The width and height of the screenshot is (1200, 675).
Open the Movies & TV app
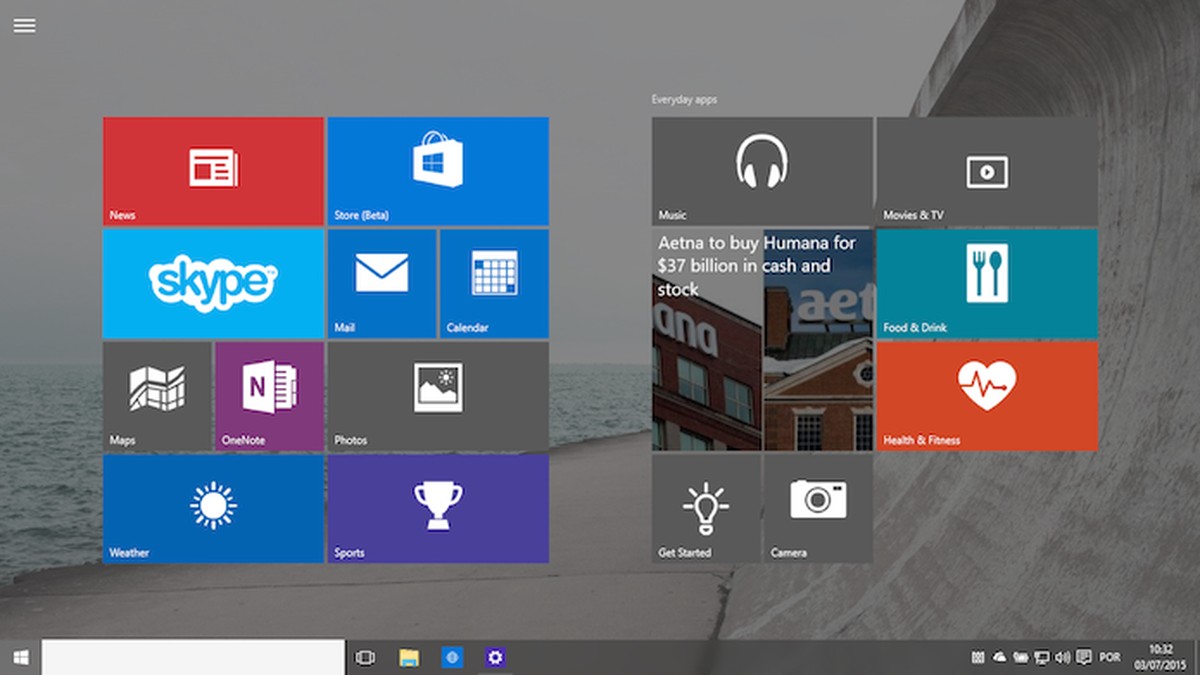click(987, 170)
